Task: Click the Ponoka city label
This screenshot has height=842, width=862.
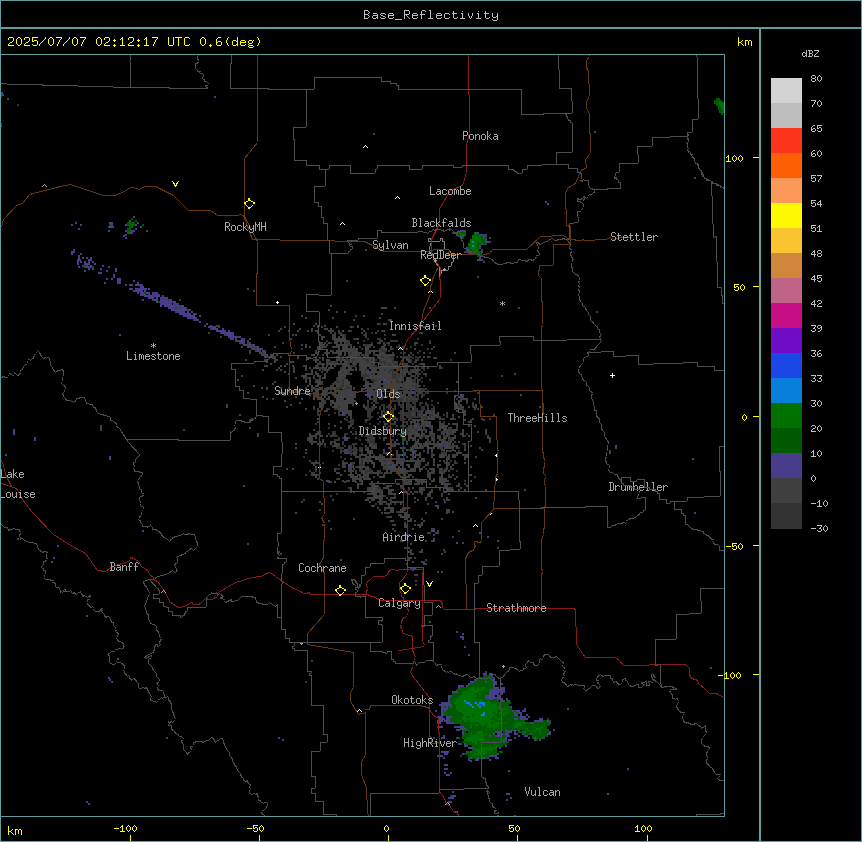Action: point(480,136)
